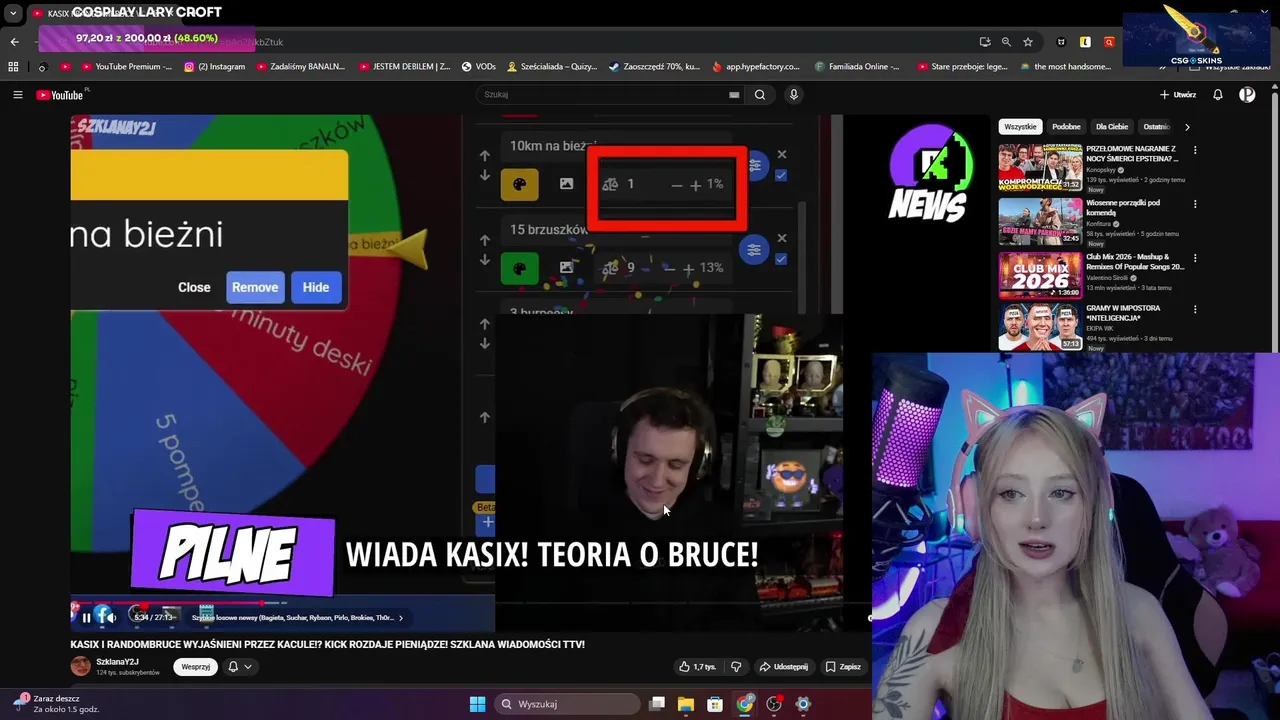The width and height of the screenshot is (1280, 720).
Task: Start voice search with the microphone
Action: point(794,95)
